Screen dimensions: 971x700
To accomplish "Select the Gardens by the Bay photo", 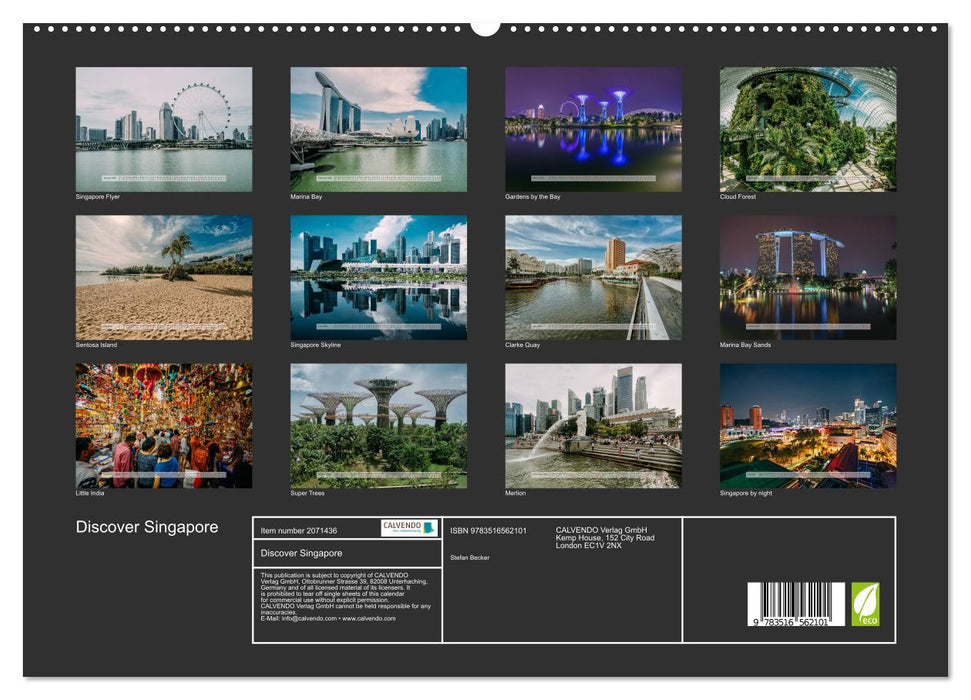I will pos(593,127).
